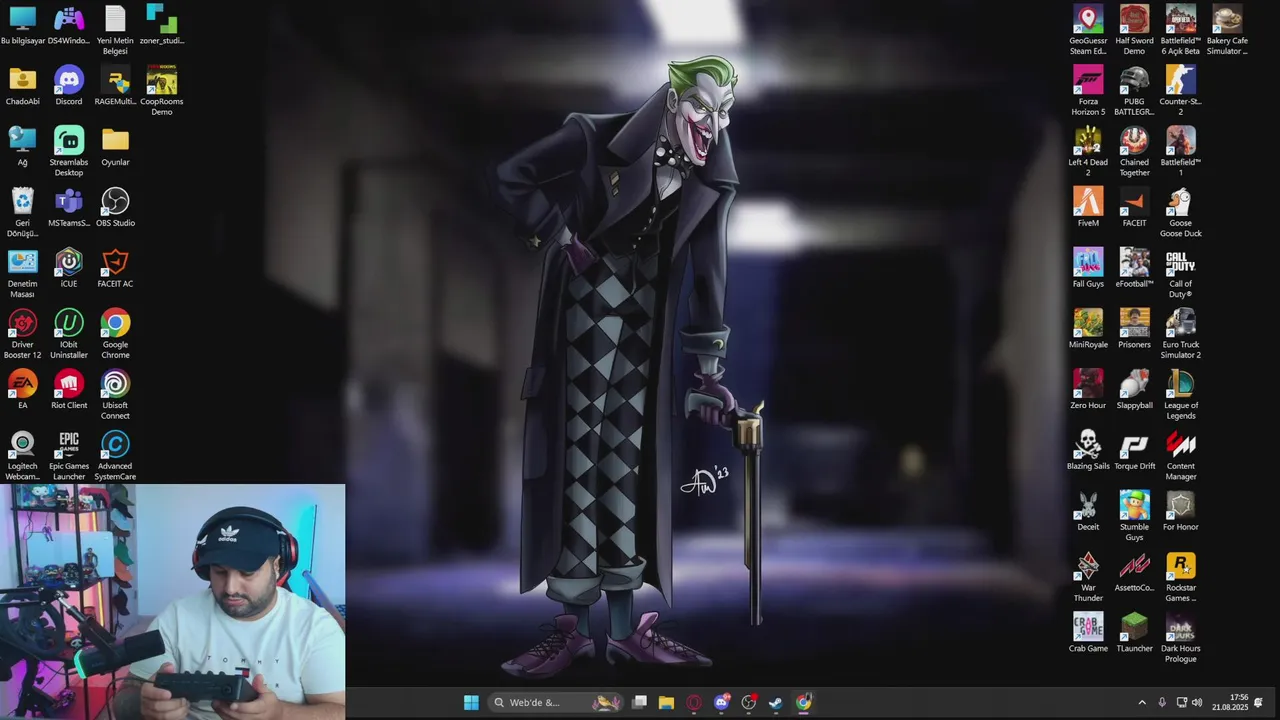Select the Content Manager icon
Image resolution: width=1280 pixels, height=720 pixels.
pyautogui.click(x=1181, y=456)
